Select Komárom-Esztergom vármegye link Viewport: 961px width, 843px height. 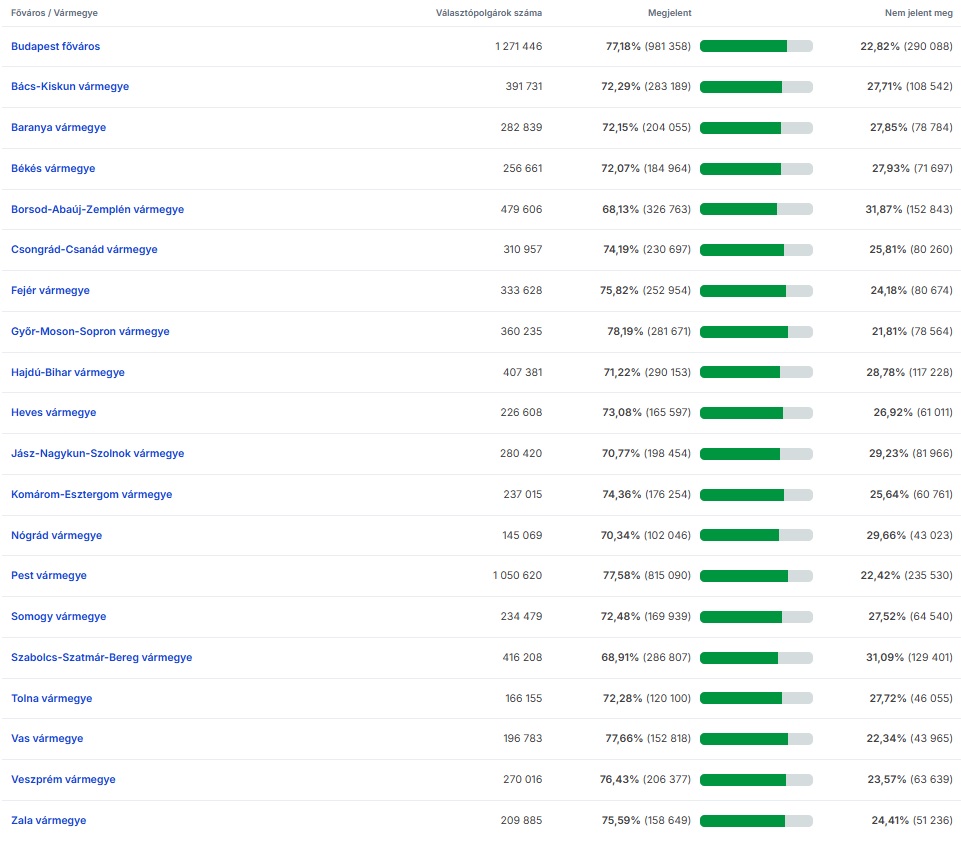pos(91,495)
